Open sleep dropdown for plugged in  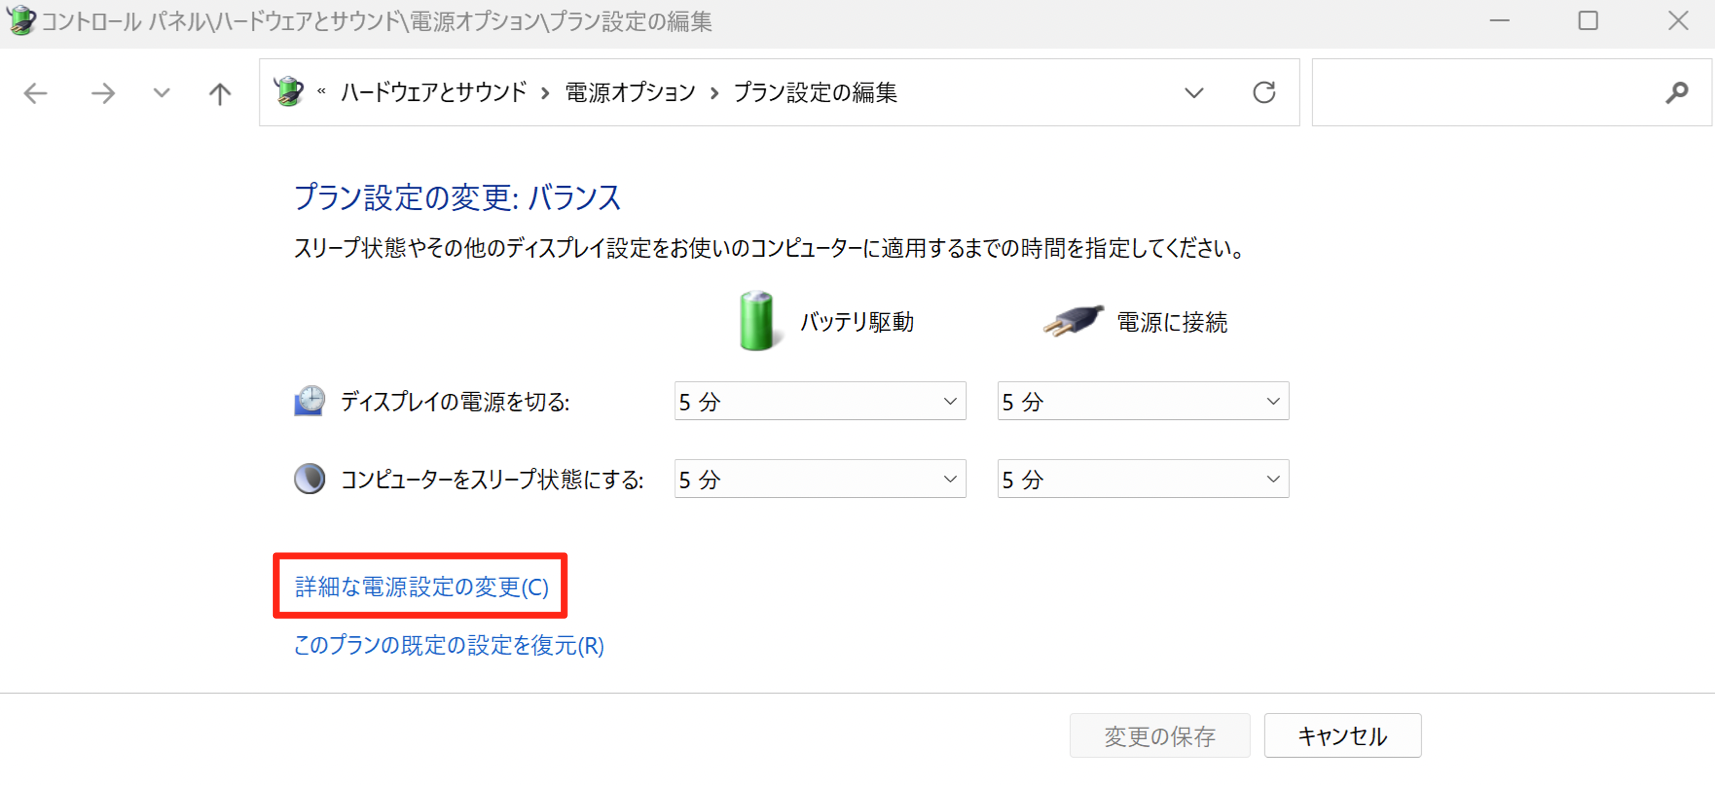1142,479
